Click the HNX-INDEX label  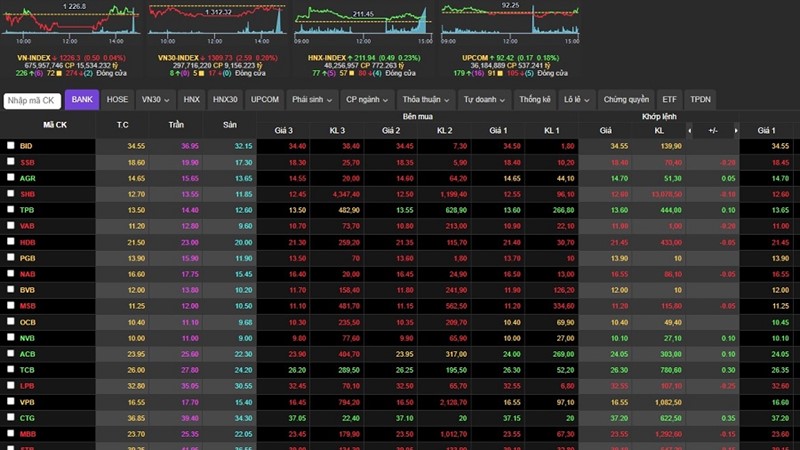point(327,58)
